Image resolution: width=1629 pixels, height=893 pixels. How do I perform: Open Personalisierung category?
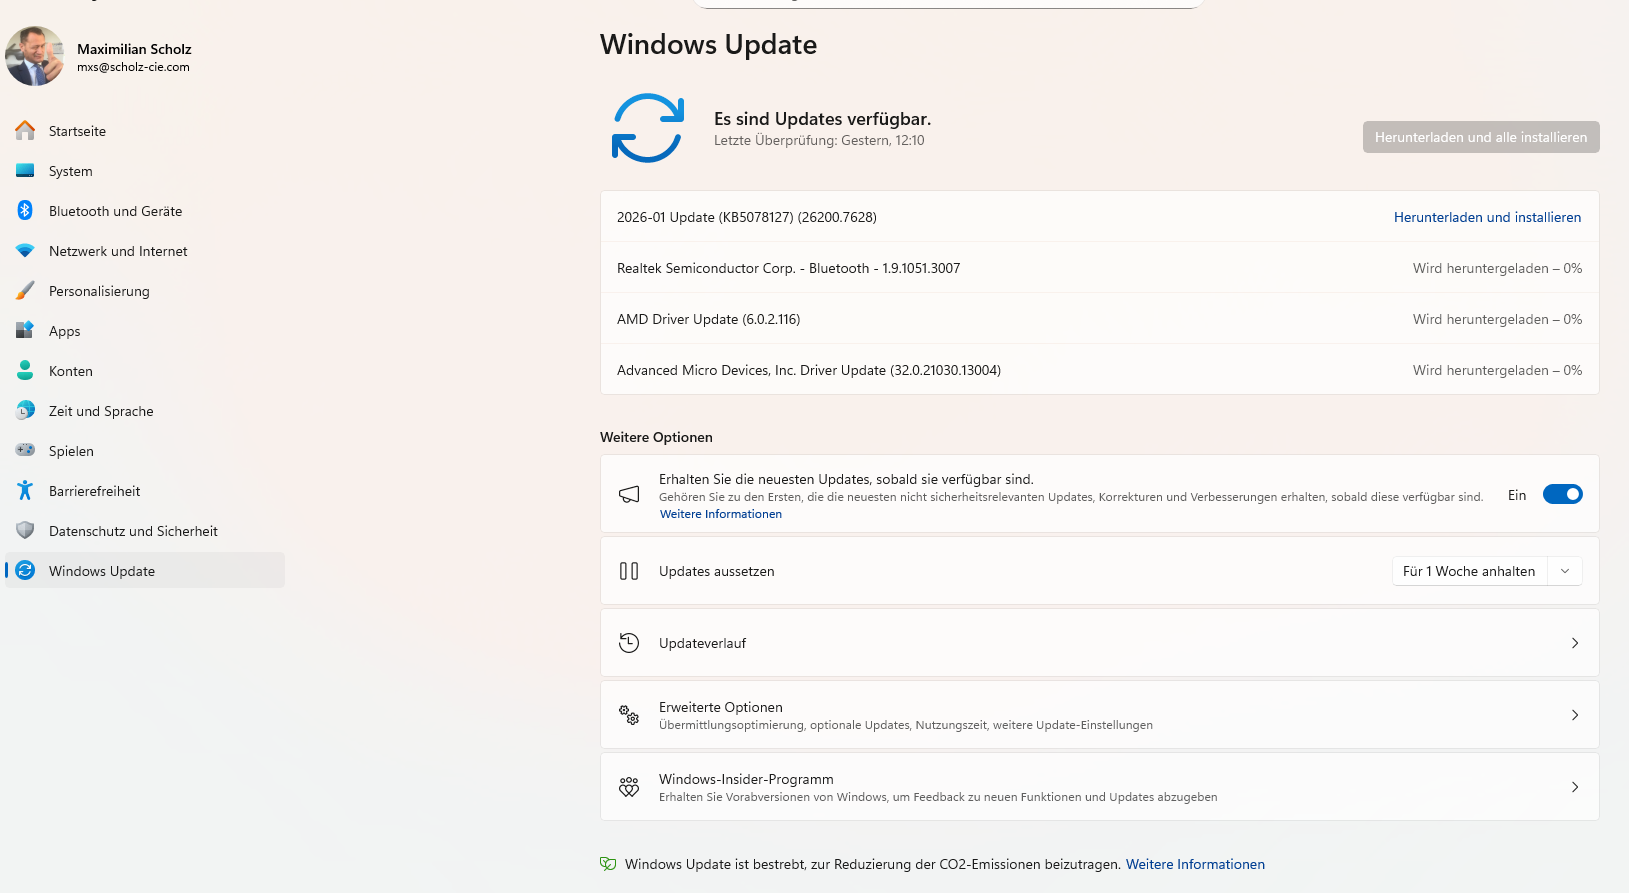(145, 291)
